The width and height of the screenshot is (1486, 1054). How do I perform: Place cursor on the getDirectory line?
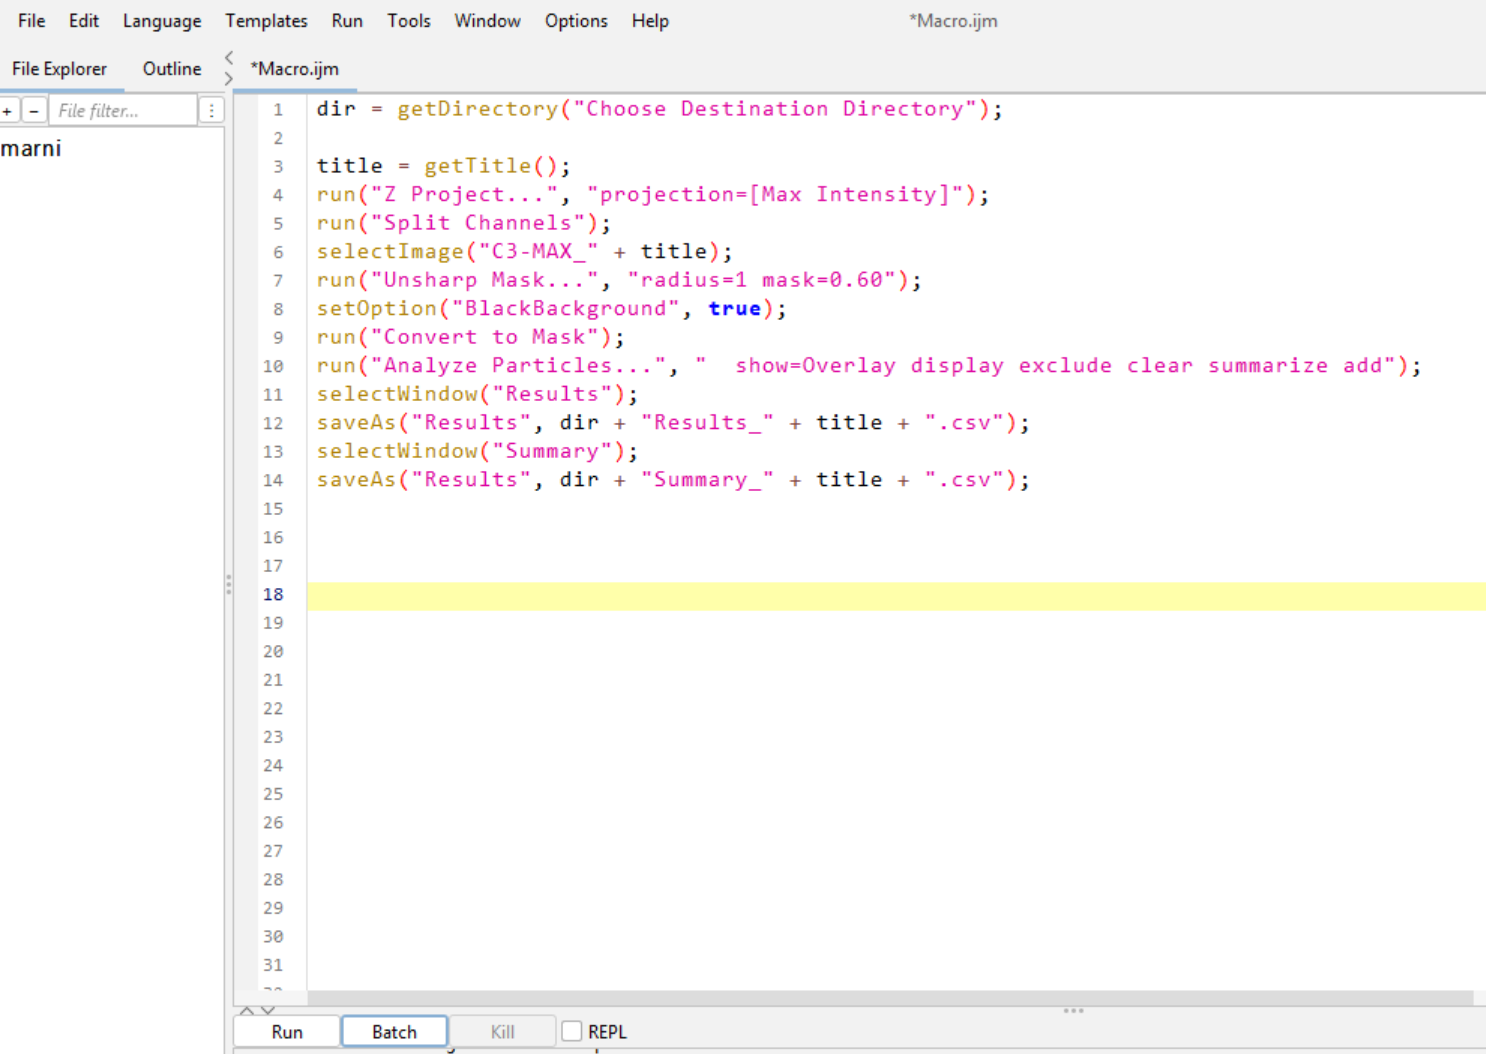[x=660, y=109]
